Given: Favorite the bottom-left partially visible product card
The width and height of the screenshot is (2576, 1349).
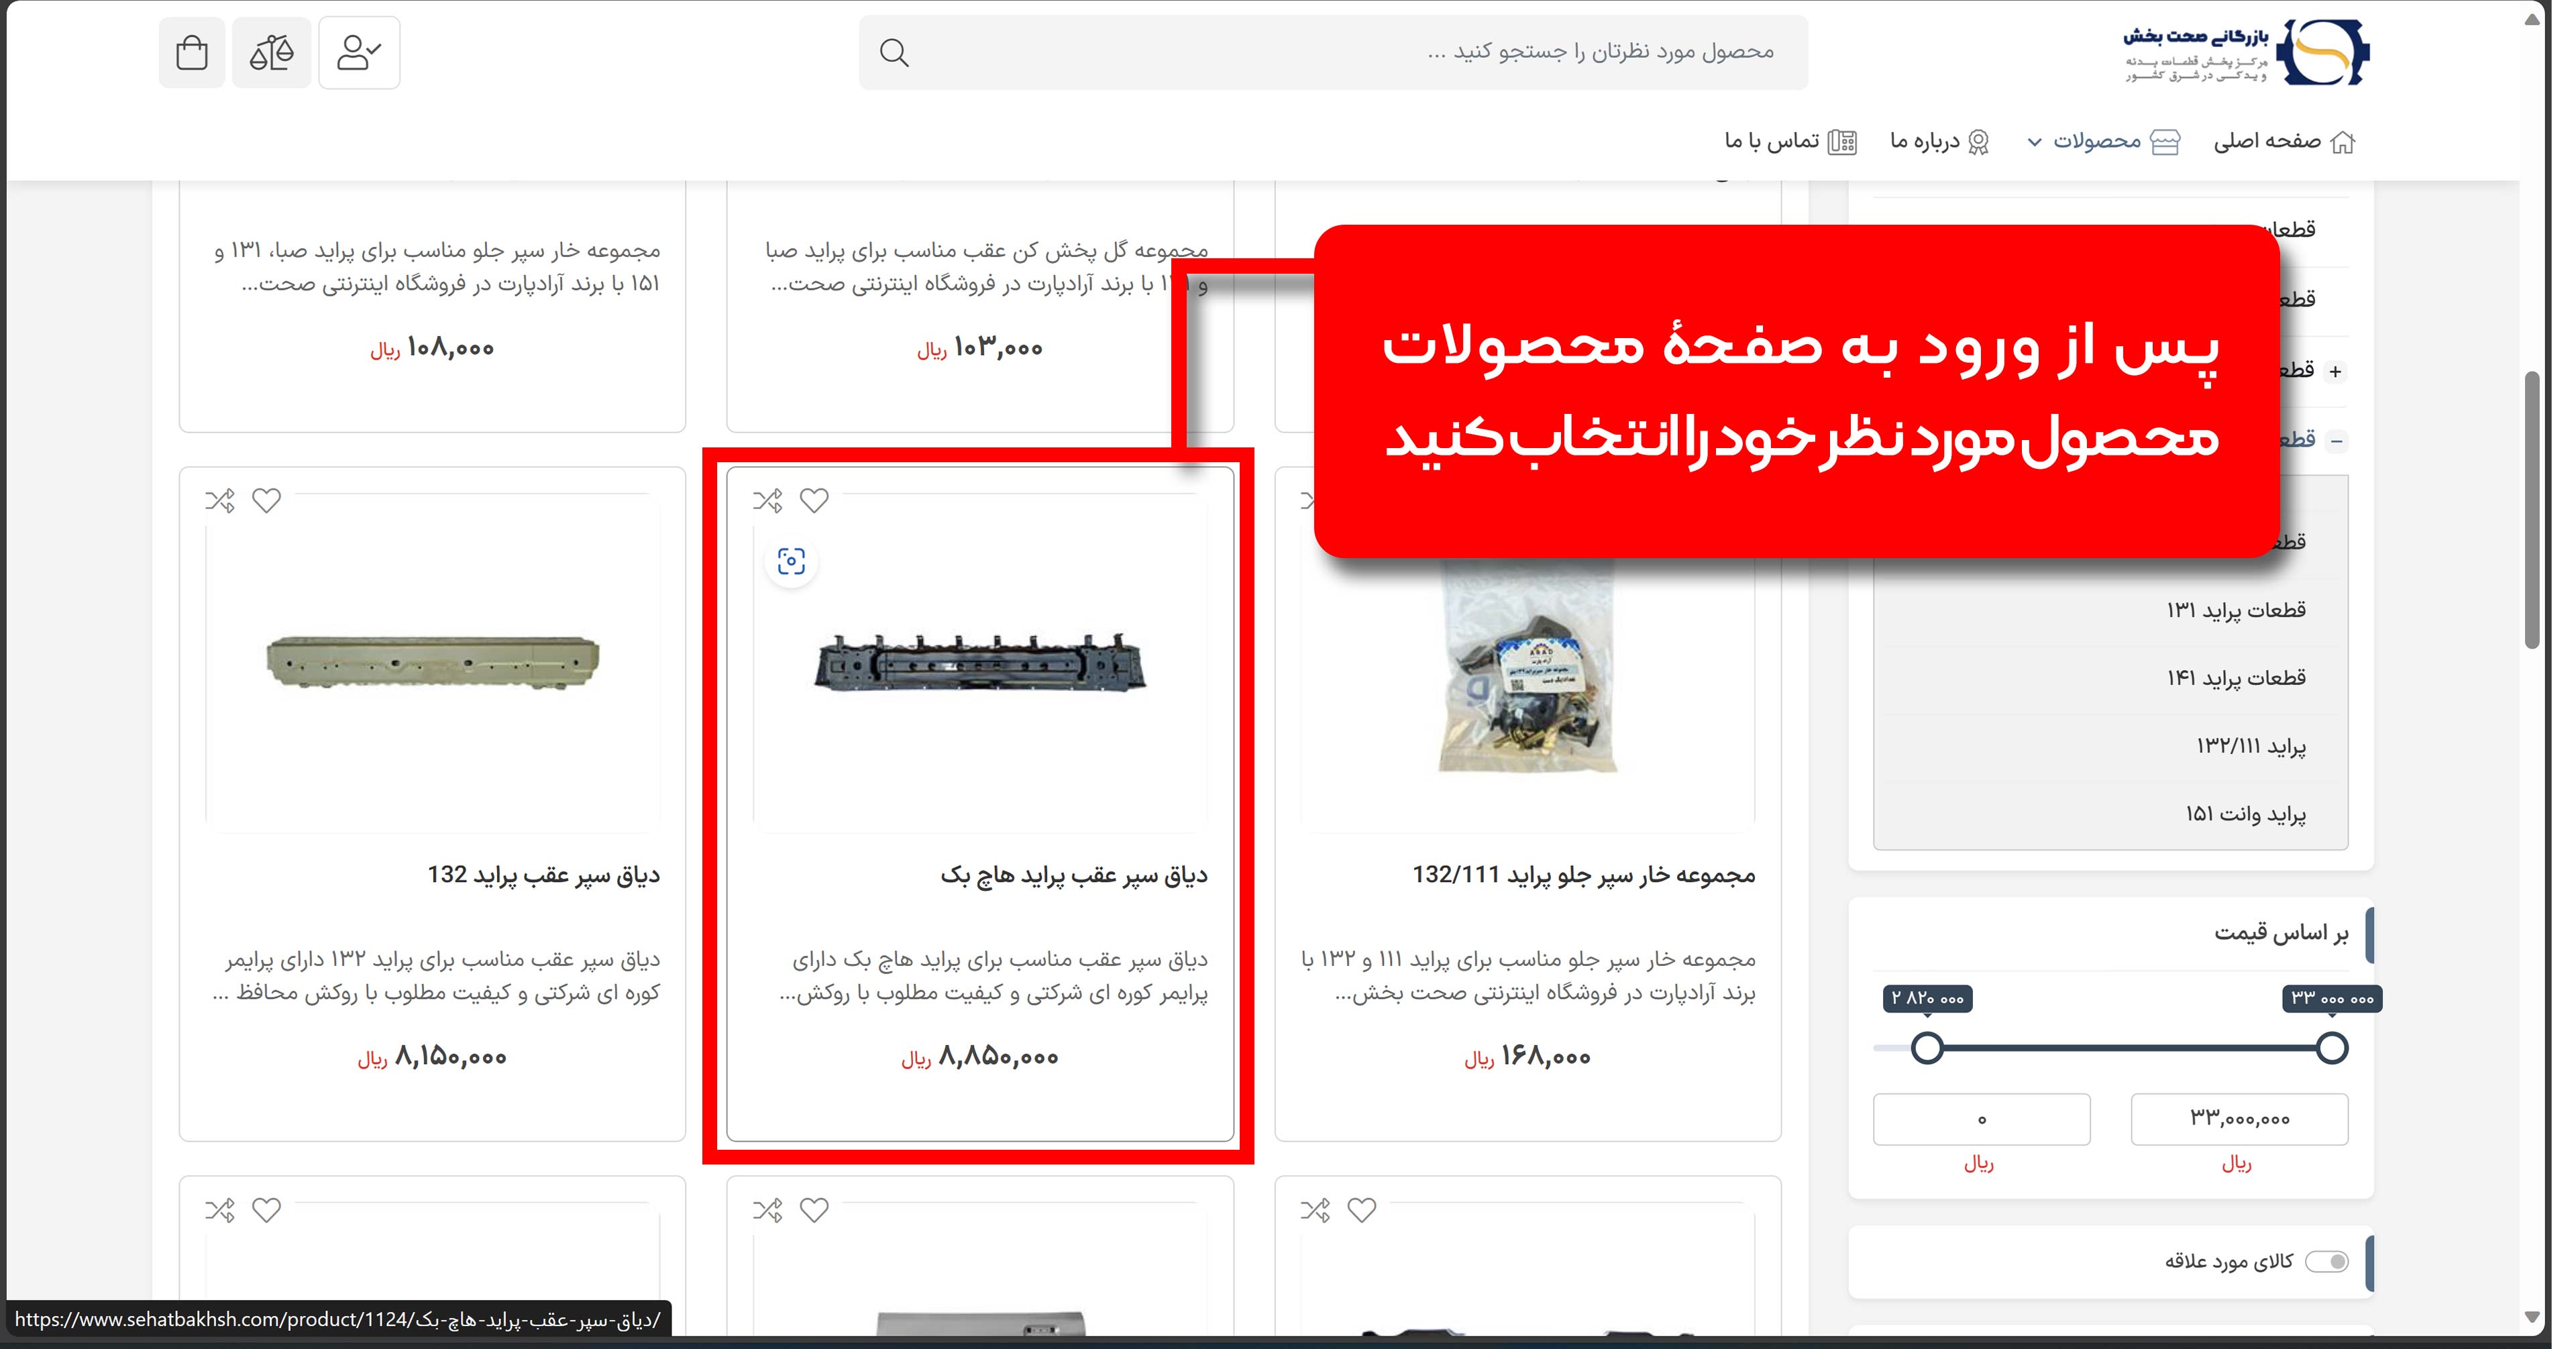Looking at the screenshot, I should [266, 1210].
